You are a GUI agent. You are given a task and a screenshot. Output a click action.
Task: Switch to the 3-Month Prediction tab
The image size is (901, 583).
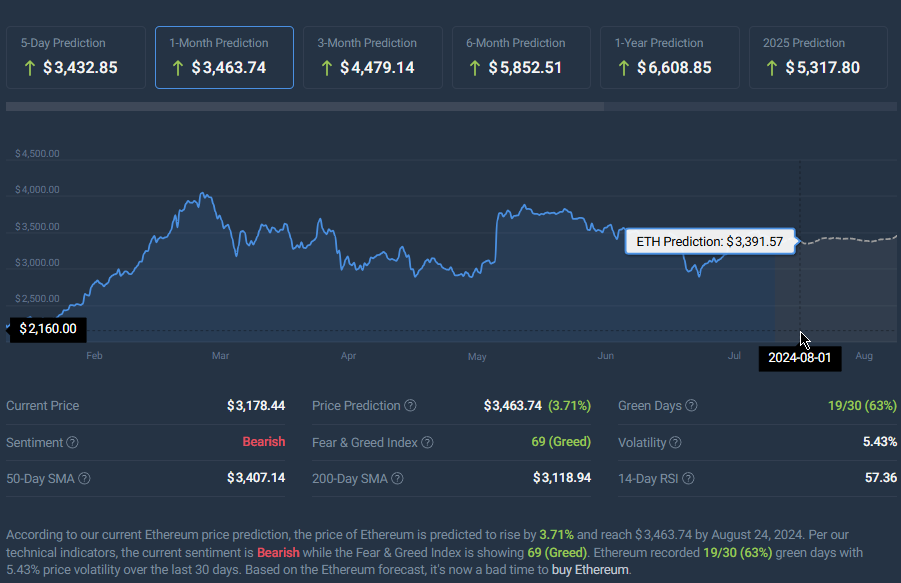pyautogui.click(x=373, y=57)
